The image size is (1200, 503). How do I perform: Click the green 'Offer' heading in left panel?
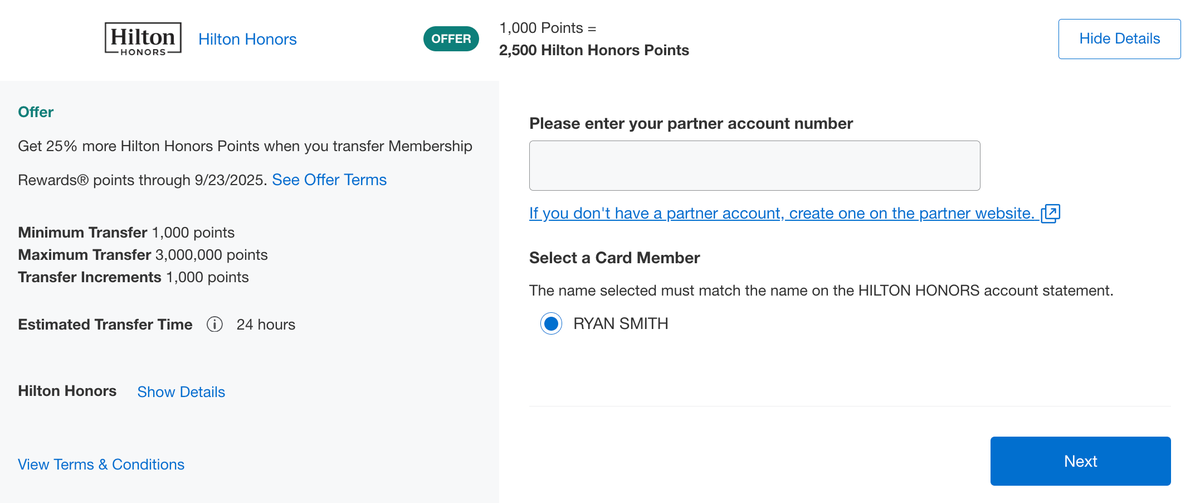36,112
